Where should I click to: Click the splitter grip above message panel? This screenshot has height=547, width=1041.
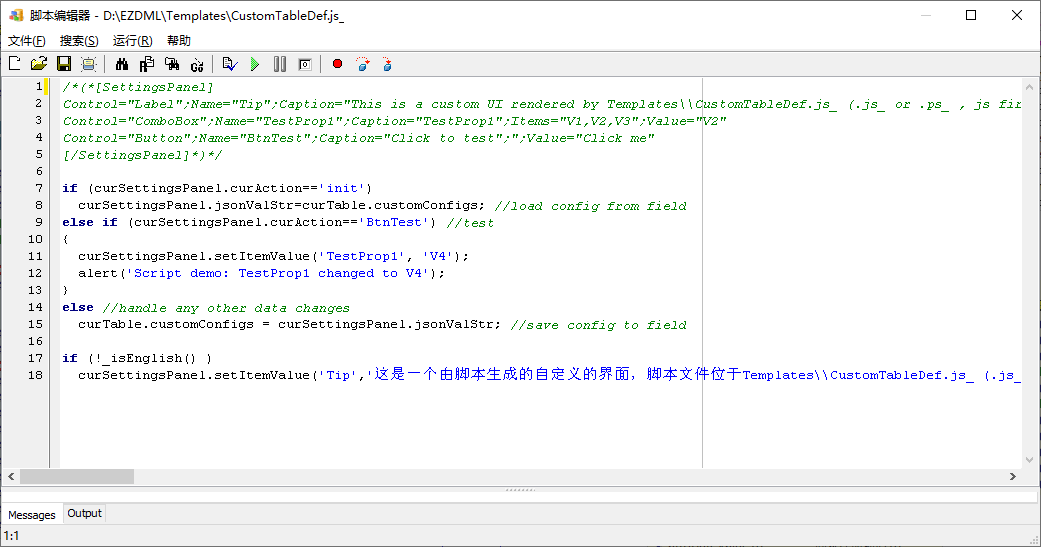[520, 491]
